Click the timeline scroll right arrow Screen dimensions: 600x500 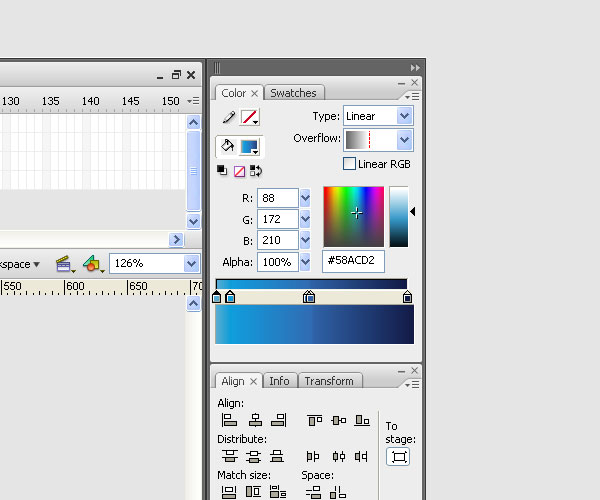pos(176,239)
